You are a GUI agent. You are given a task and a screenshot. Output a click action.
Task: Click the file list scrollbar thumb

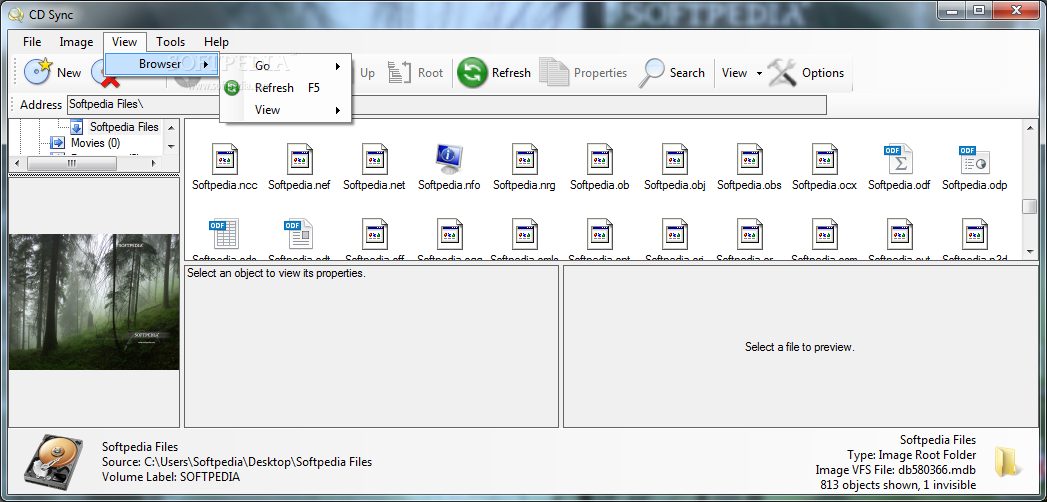1029,206
